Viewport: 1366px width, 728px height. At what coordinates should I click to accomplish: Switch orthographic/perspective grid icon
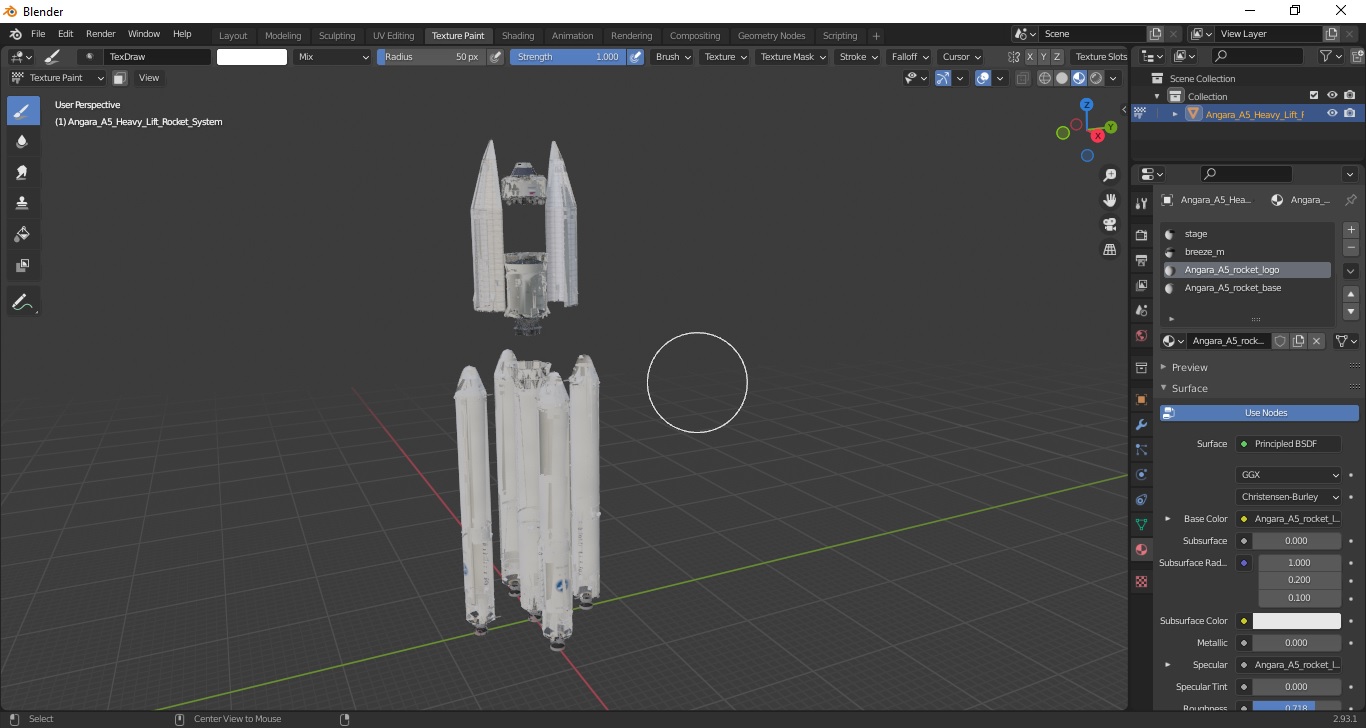tap(1109, 249)
